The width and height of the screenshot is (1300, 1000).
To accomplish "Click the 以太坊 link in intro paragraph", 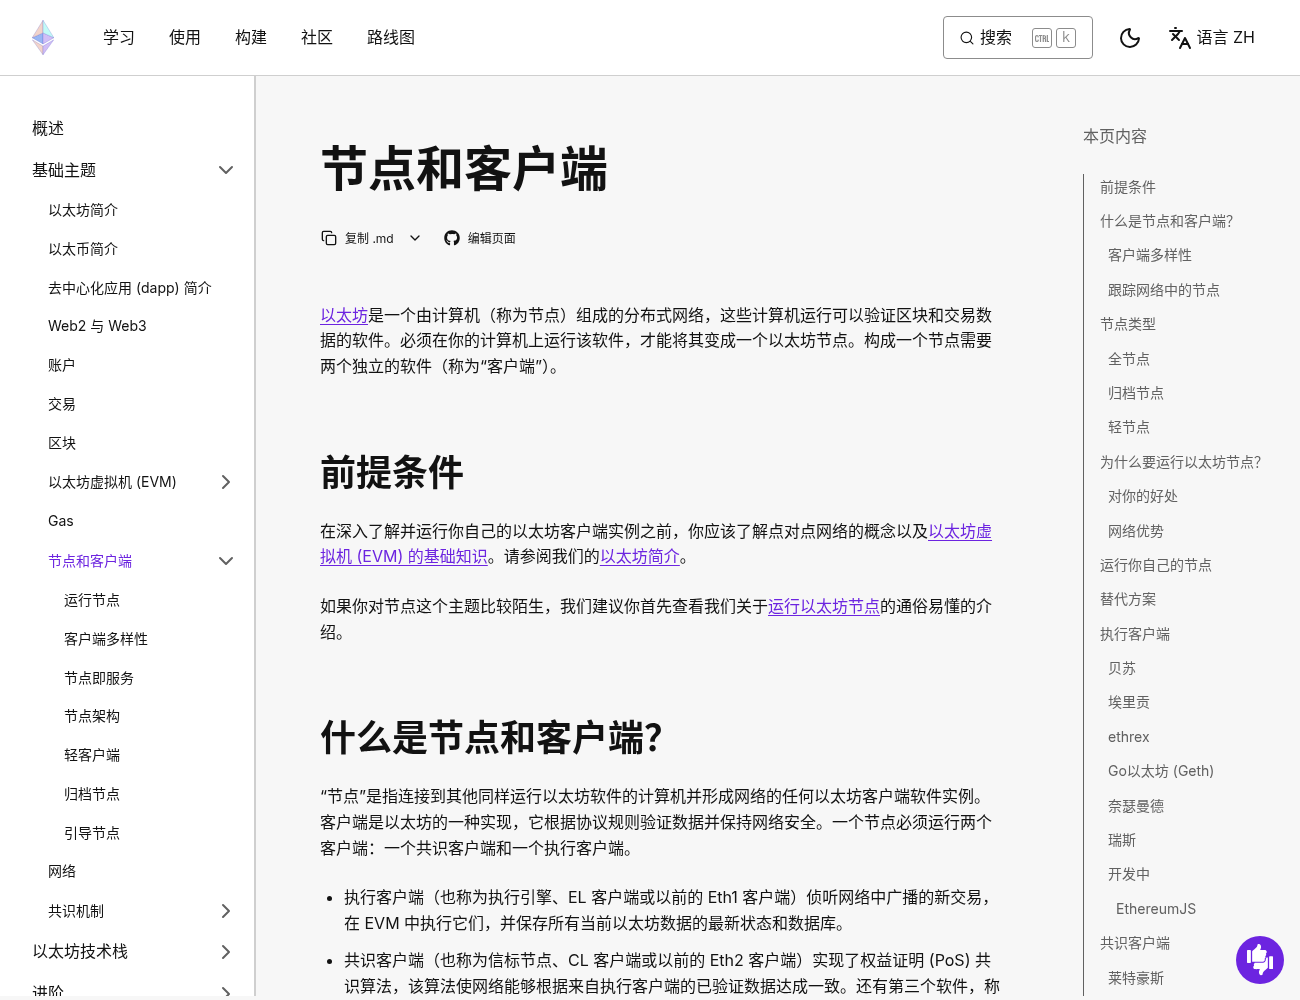I will 344,315.
